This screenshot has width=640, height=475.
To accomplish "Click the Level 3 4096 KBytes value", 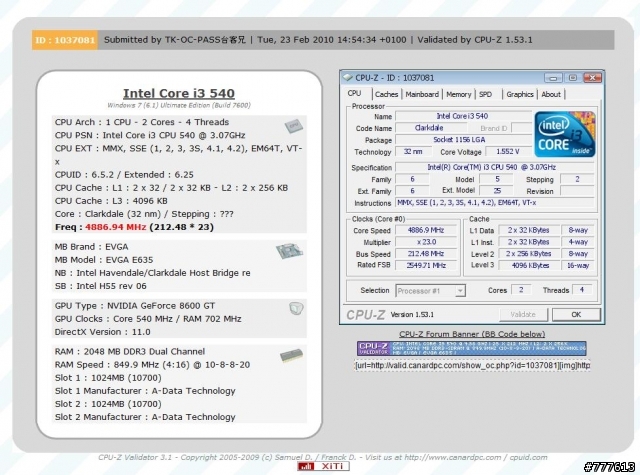I will (x=530, y=265).
